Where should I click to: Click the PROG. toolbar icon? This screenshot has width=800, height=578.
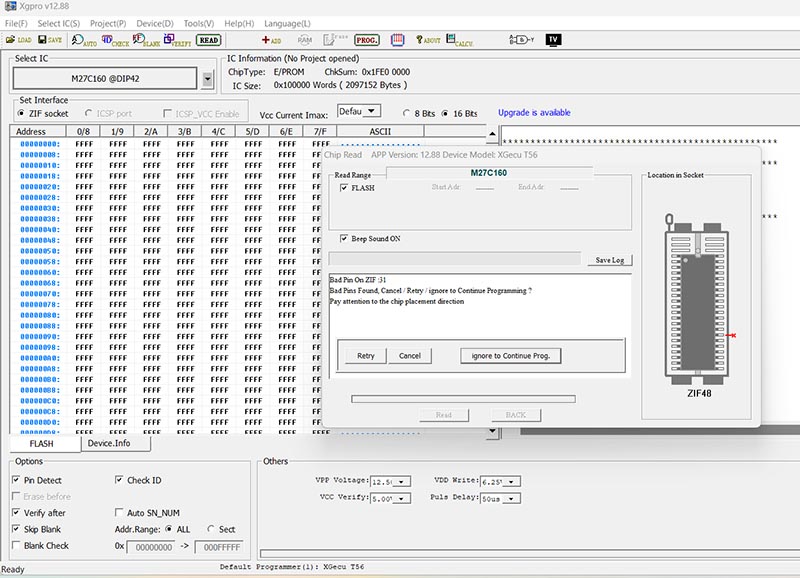(366, 40)
